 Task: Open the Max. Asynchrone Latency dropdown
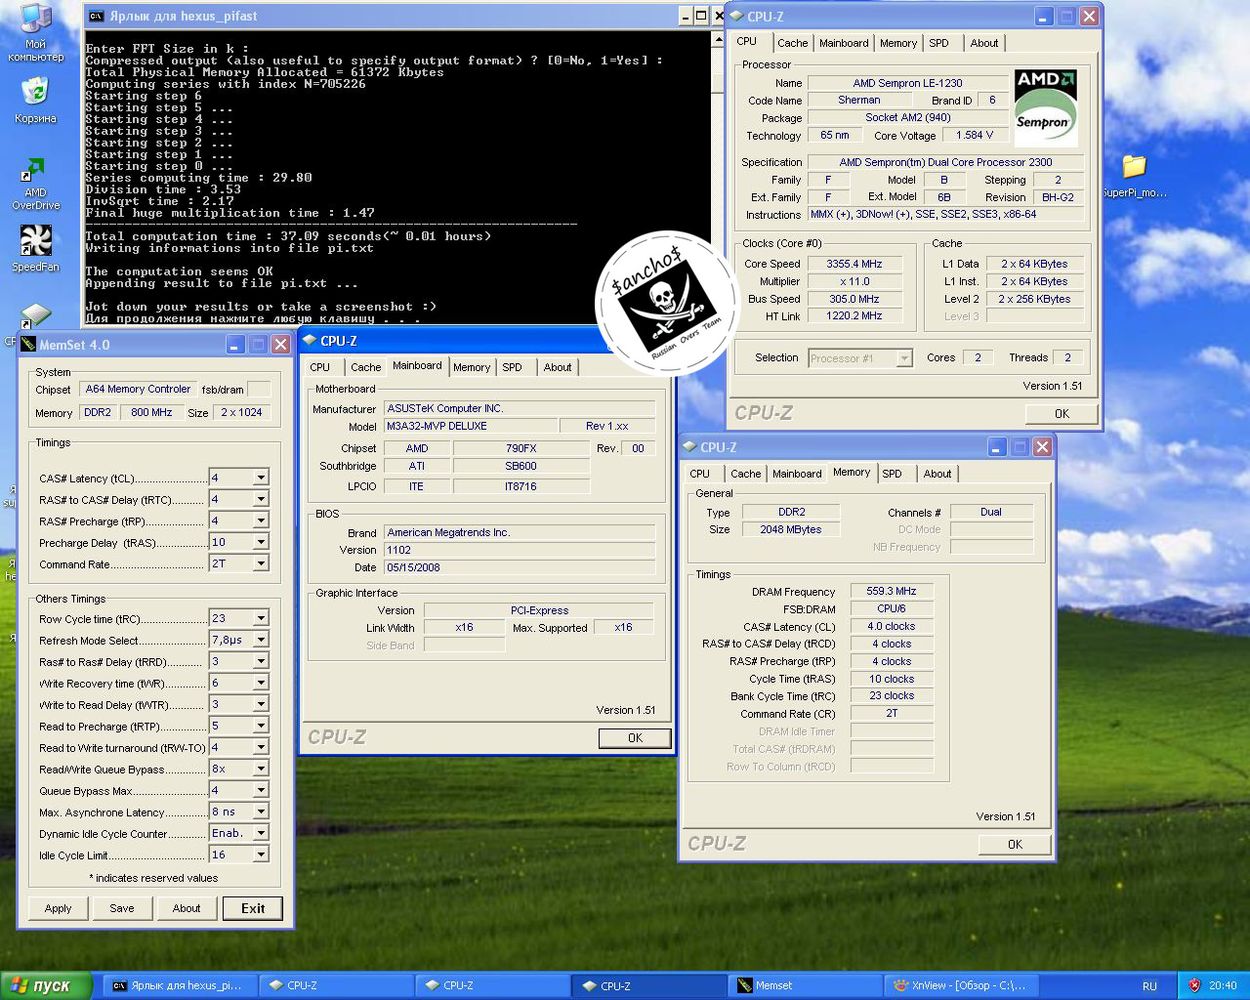260,812
